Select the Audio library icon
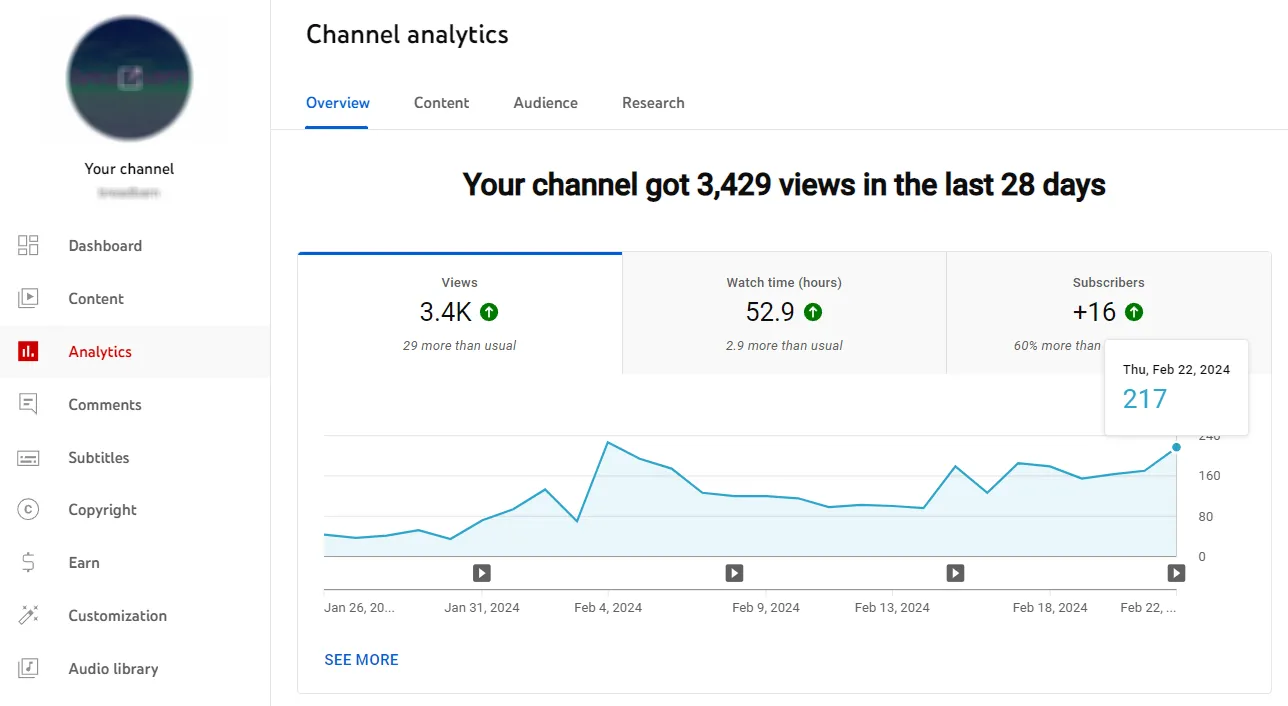The height and width of the screenshot is (706, 1288). click(x=28, y=668)
